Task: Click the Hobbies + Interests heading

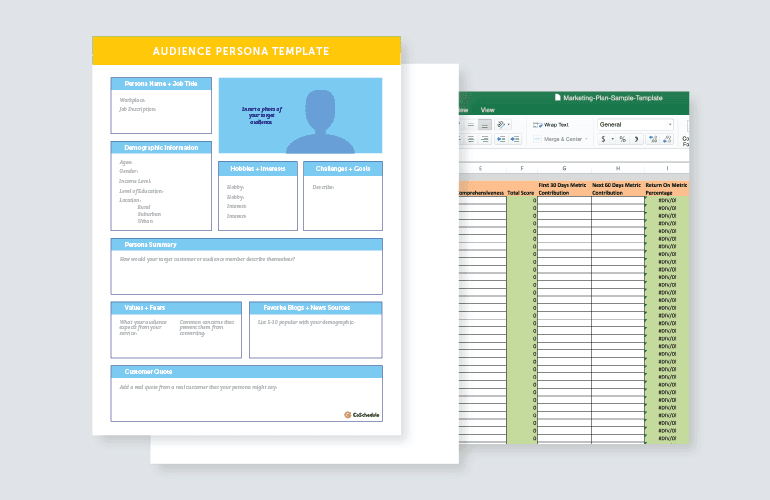Action: 258,168
